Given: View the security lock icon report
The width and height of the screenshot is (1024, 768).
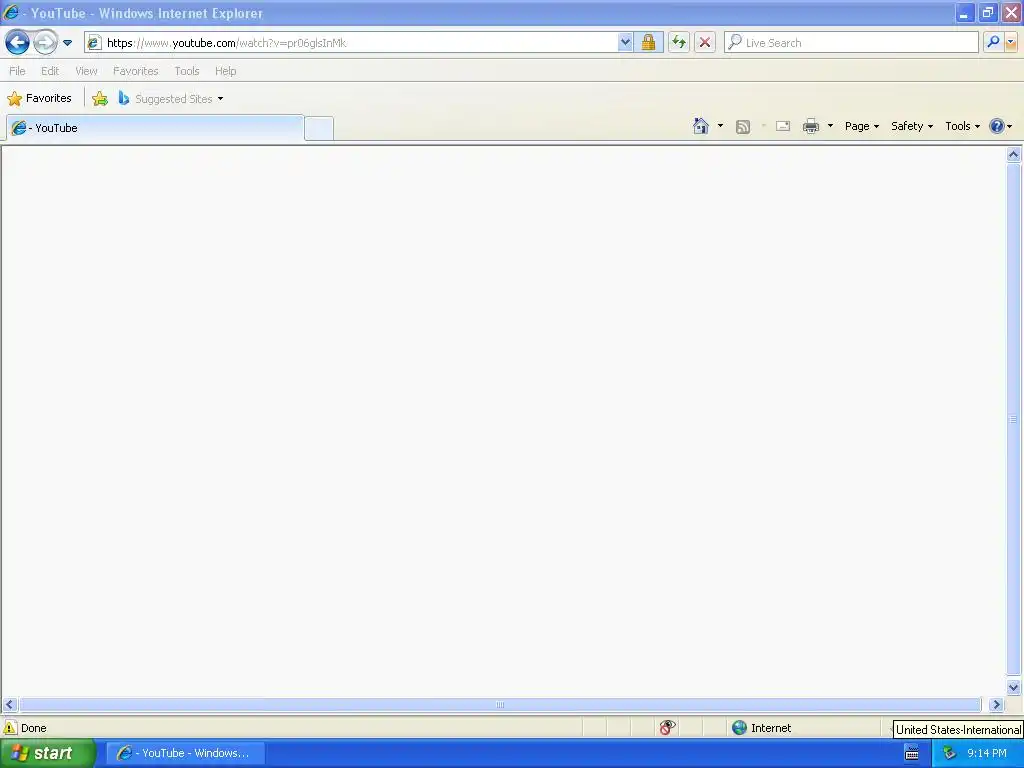Looking at the screenshot, I should 648,43.
